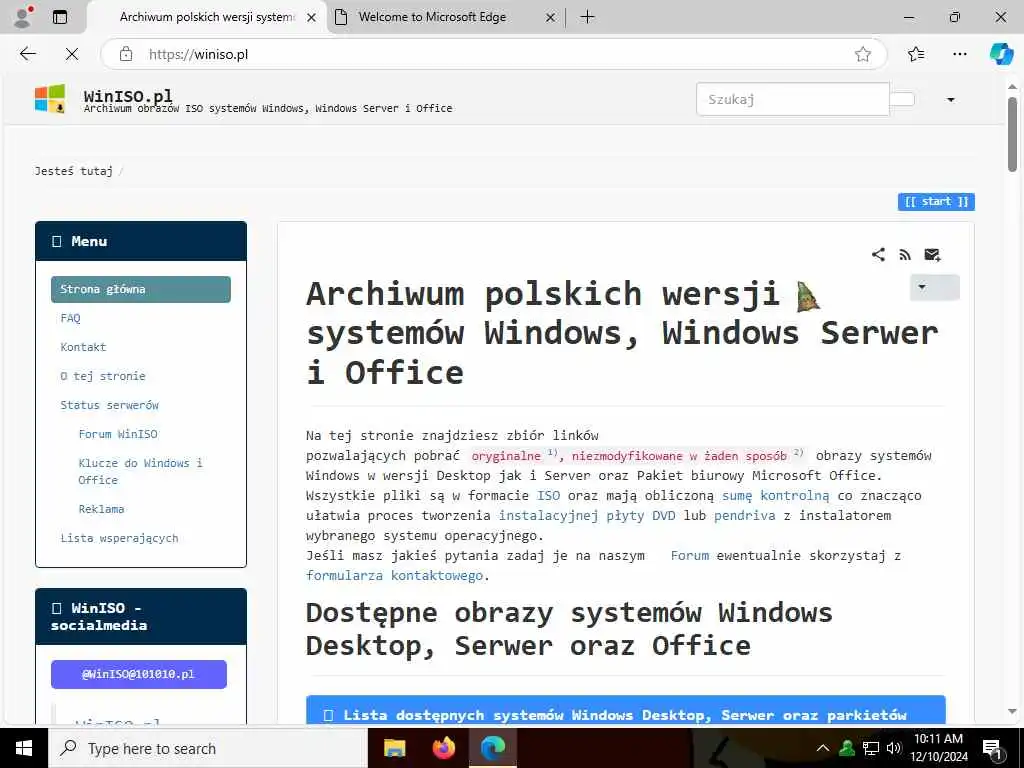Show hidden tray icons chevron
1024x768 pixels.
coord(823,748)
